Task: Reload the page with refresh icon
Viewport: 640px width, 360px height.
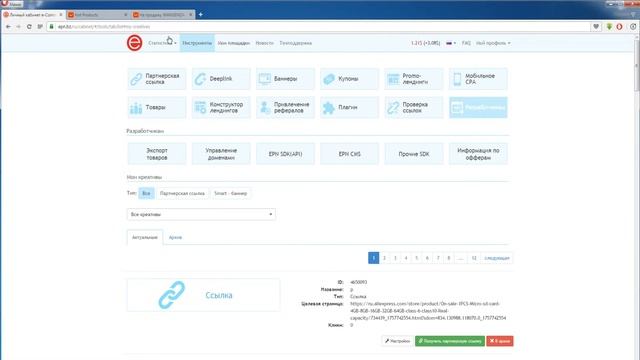Action: pos(29,27)
